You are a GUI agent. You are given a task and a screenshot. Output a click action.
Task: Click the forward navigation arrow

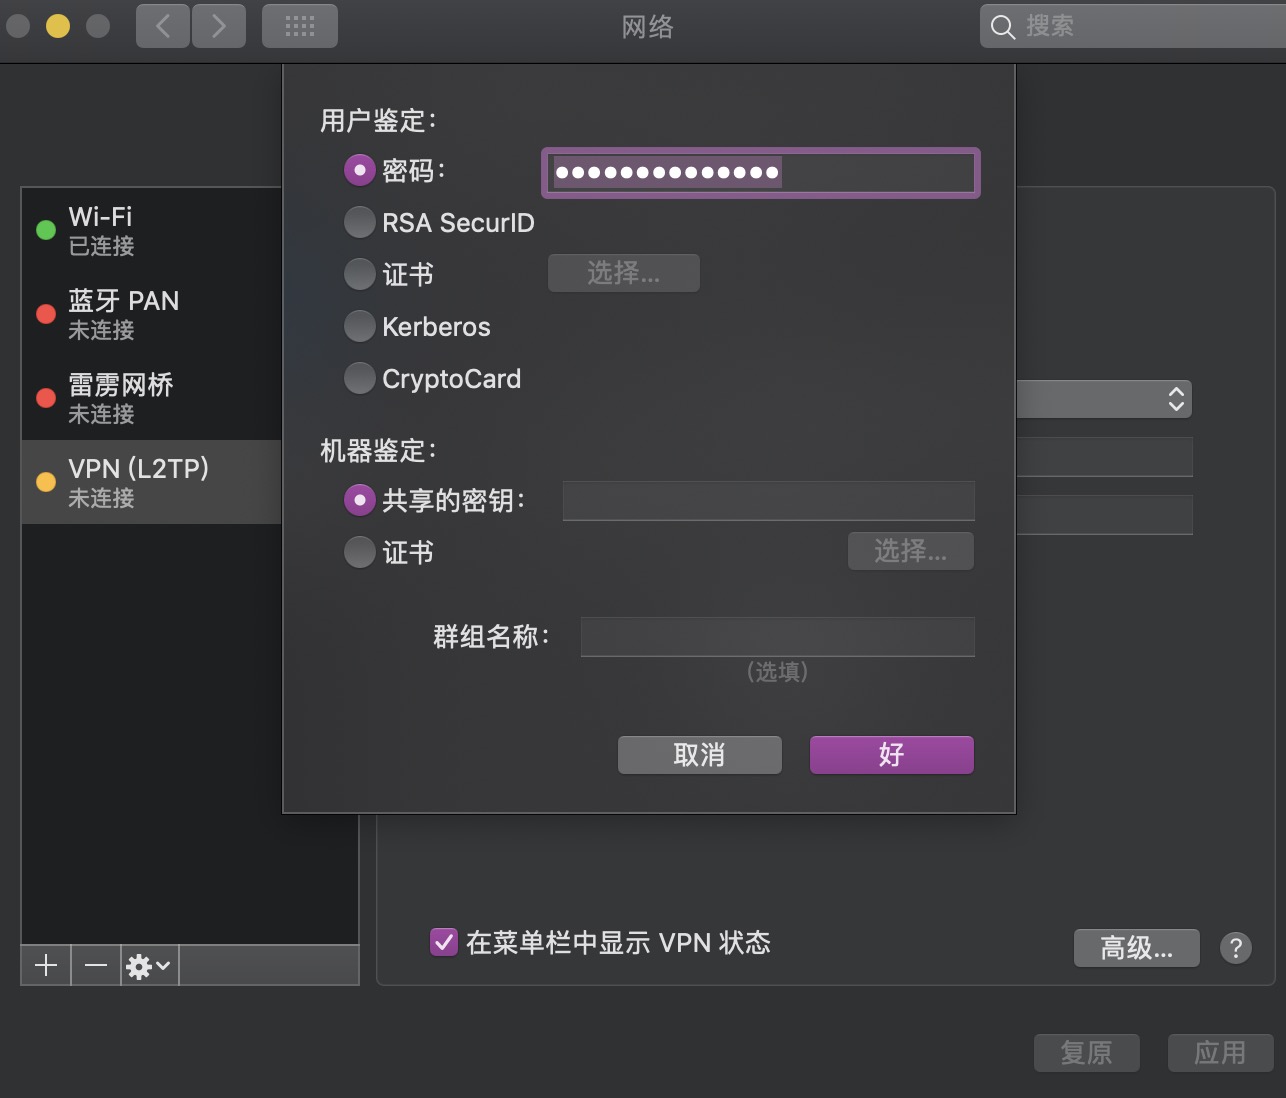(219, 26)
